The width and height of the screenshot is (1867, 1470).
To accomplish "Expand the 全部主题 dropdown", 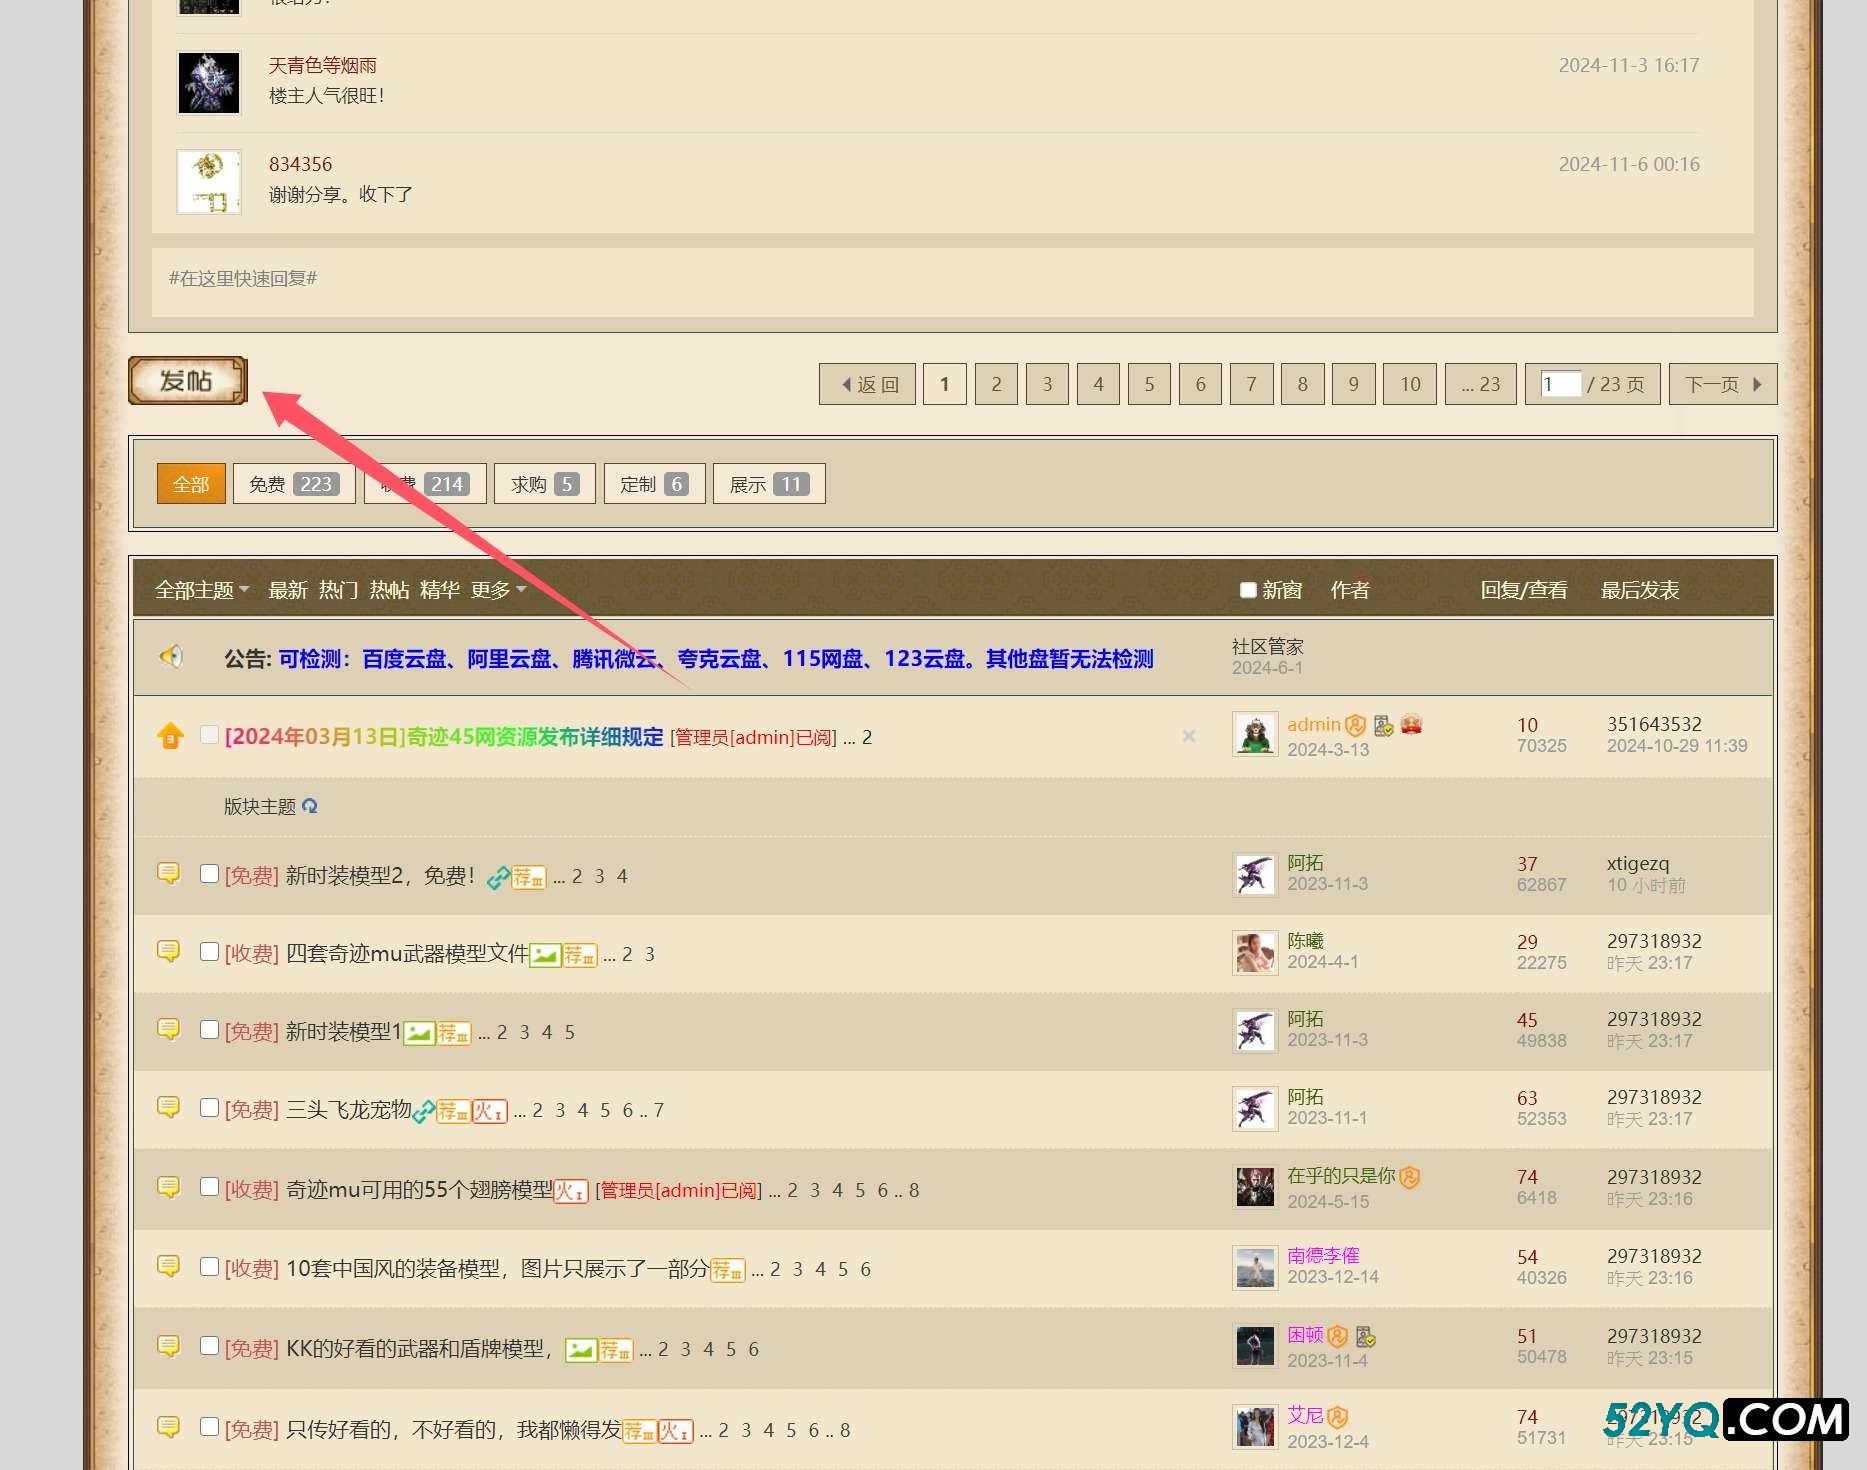I will click(x=201, y=590).
